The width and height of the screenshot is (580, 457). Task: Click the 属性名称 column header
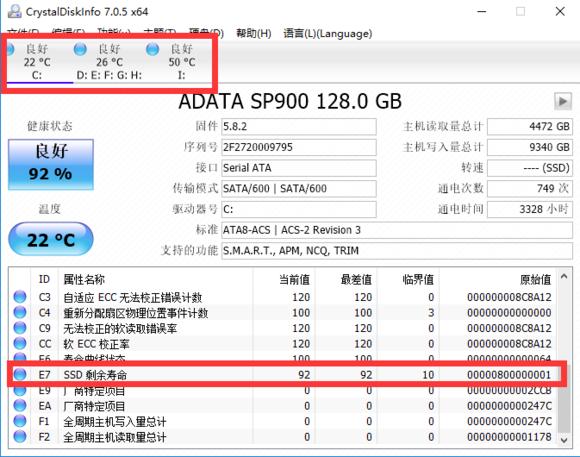click(x=155, y=279)
